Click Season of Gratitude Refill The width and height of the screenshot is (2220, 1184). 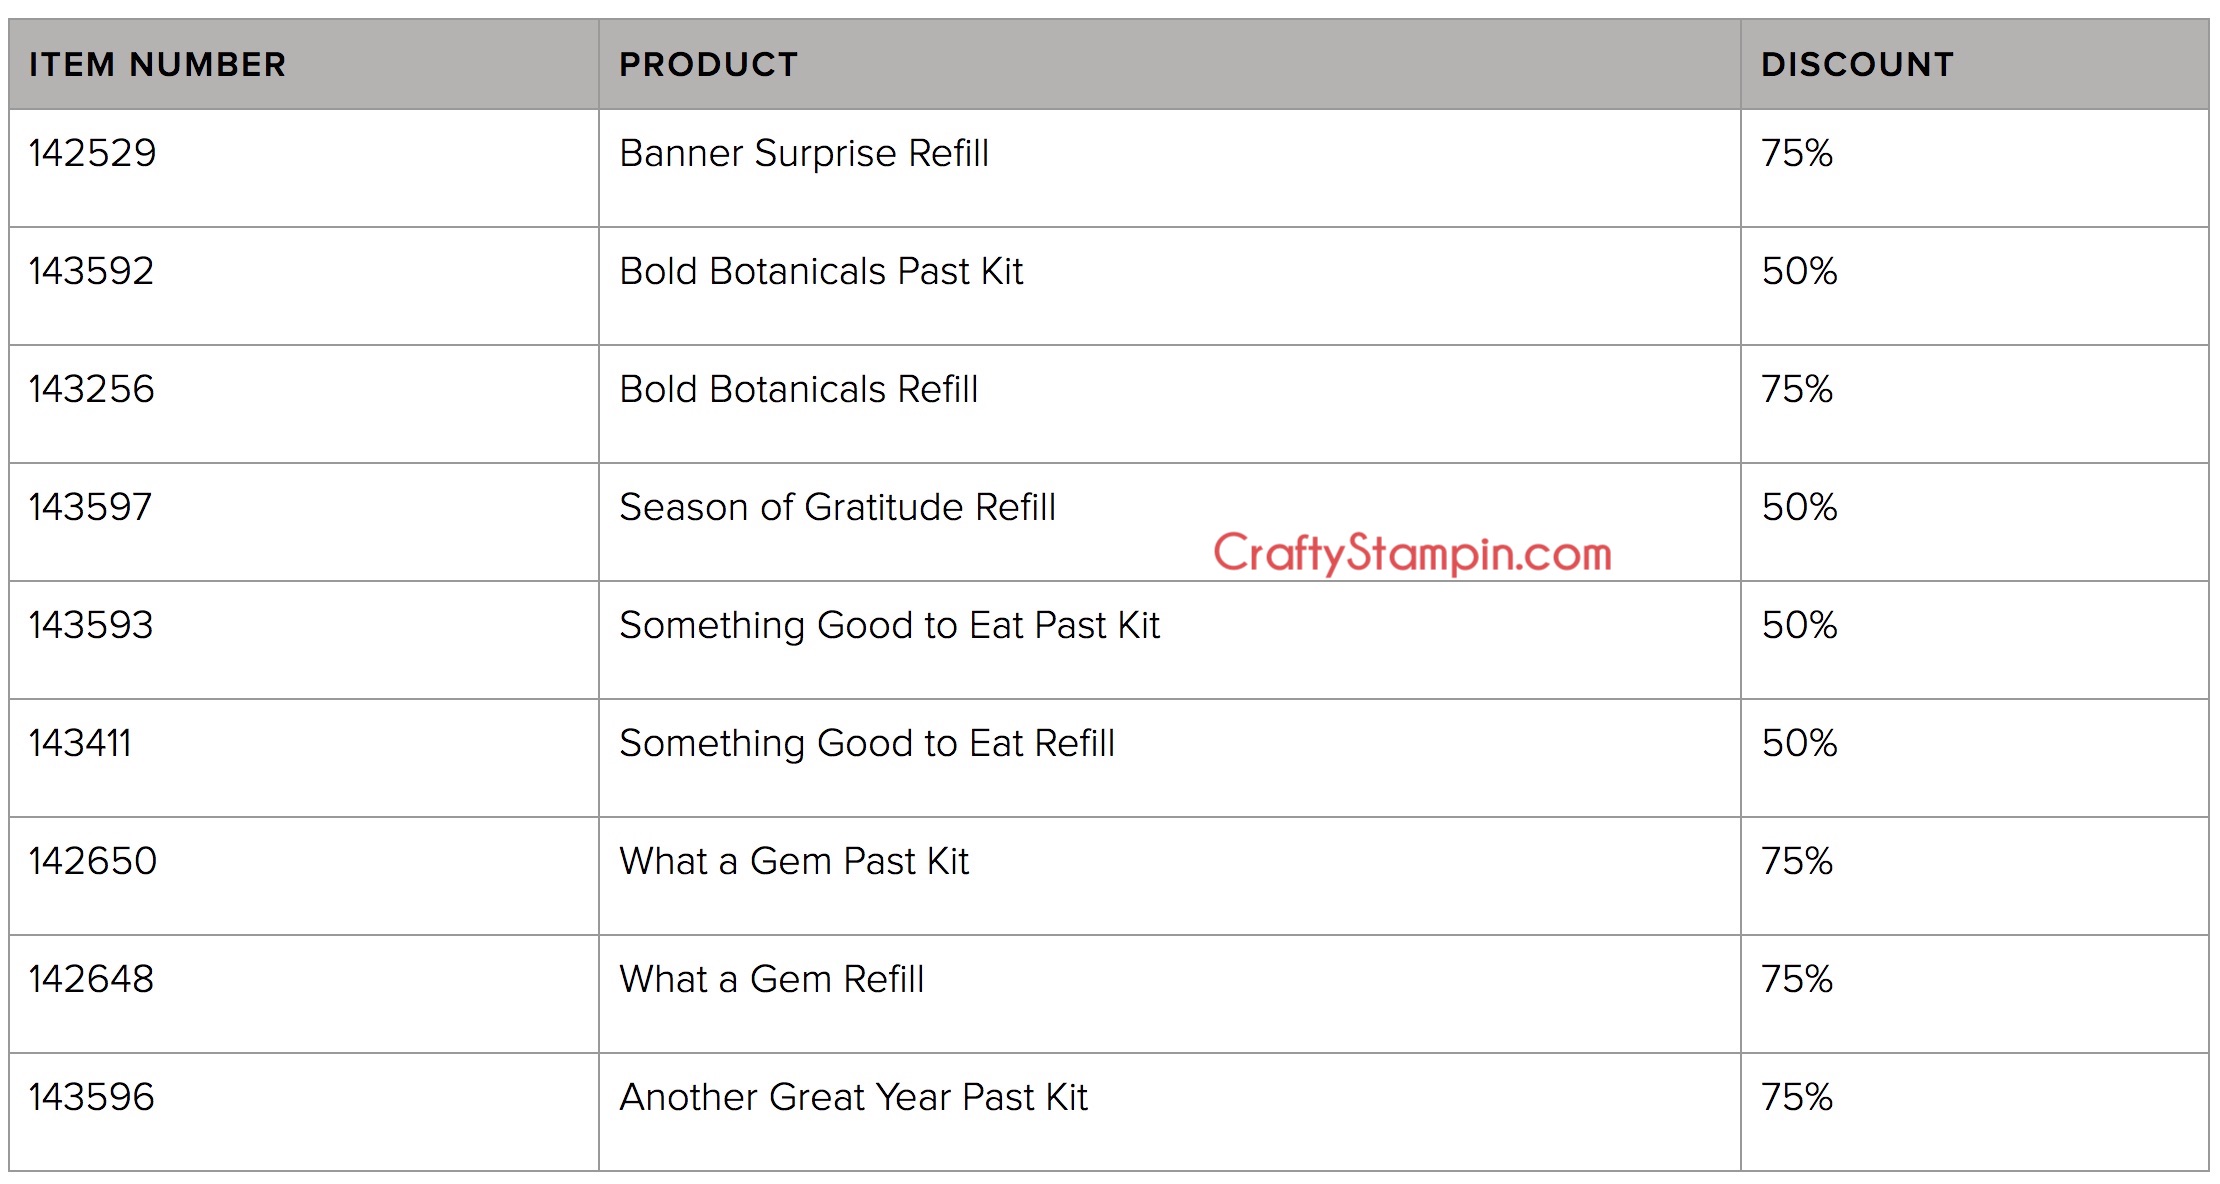click(x=837, y=507)
